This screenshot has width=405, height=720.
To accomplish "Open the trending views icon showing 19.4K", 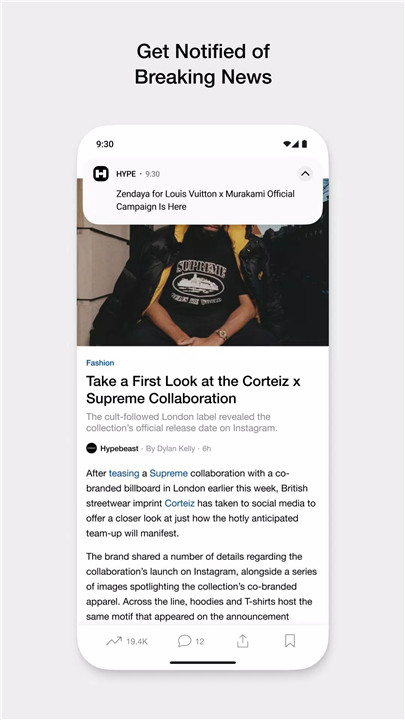I will [x=114, y=641].
